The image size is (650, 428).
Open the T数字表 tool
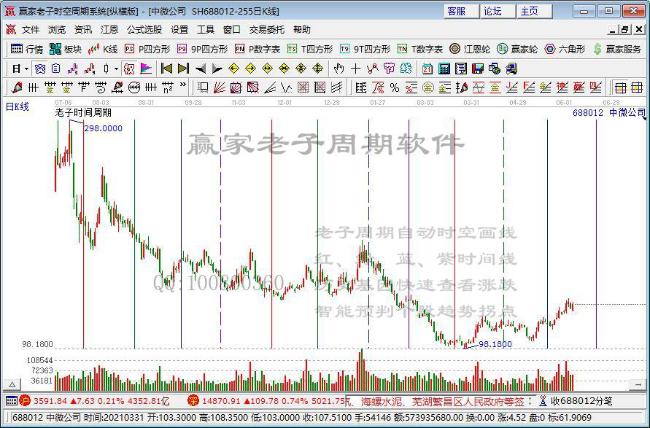(x=420, y=49)
